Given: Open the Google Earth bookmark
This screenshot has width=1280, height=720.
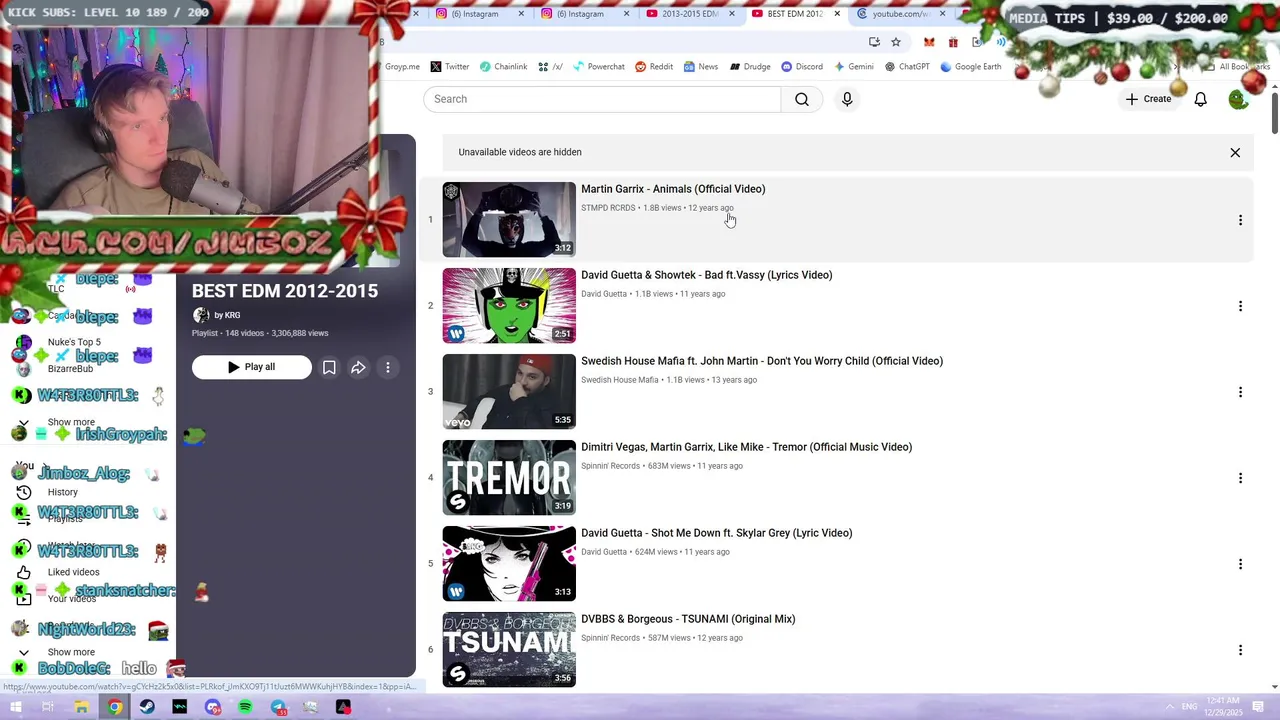Looking at the screenshot, I should click(970, 67).
